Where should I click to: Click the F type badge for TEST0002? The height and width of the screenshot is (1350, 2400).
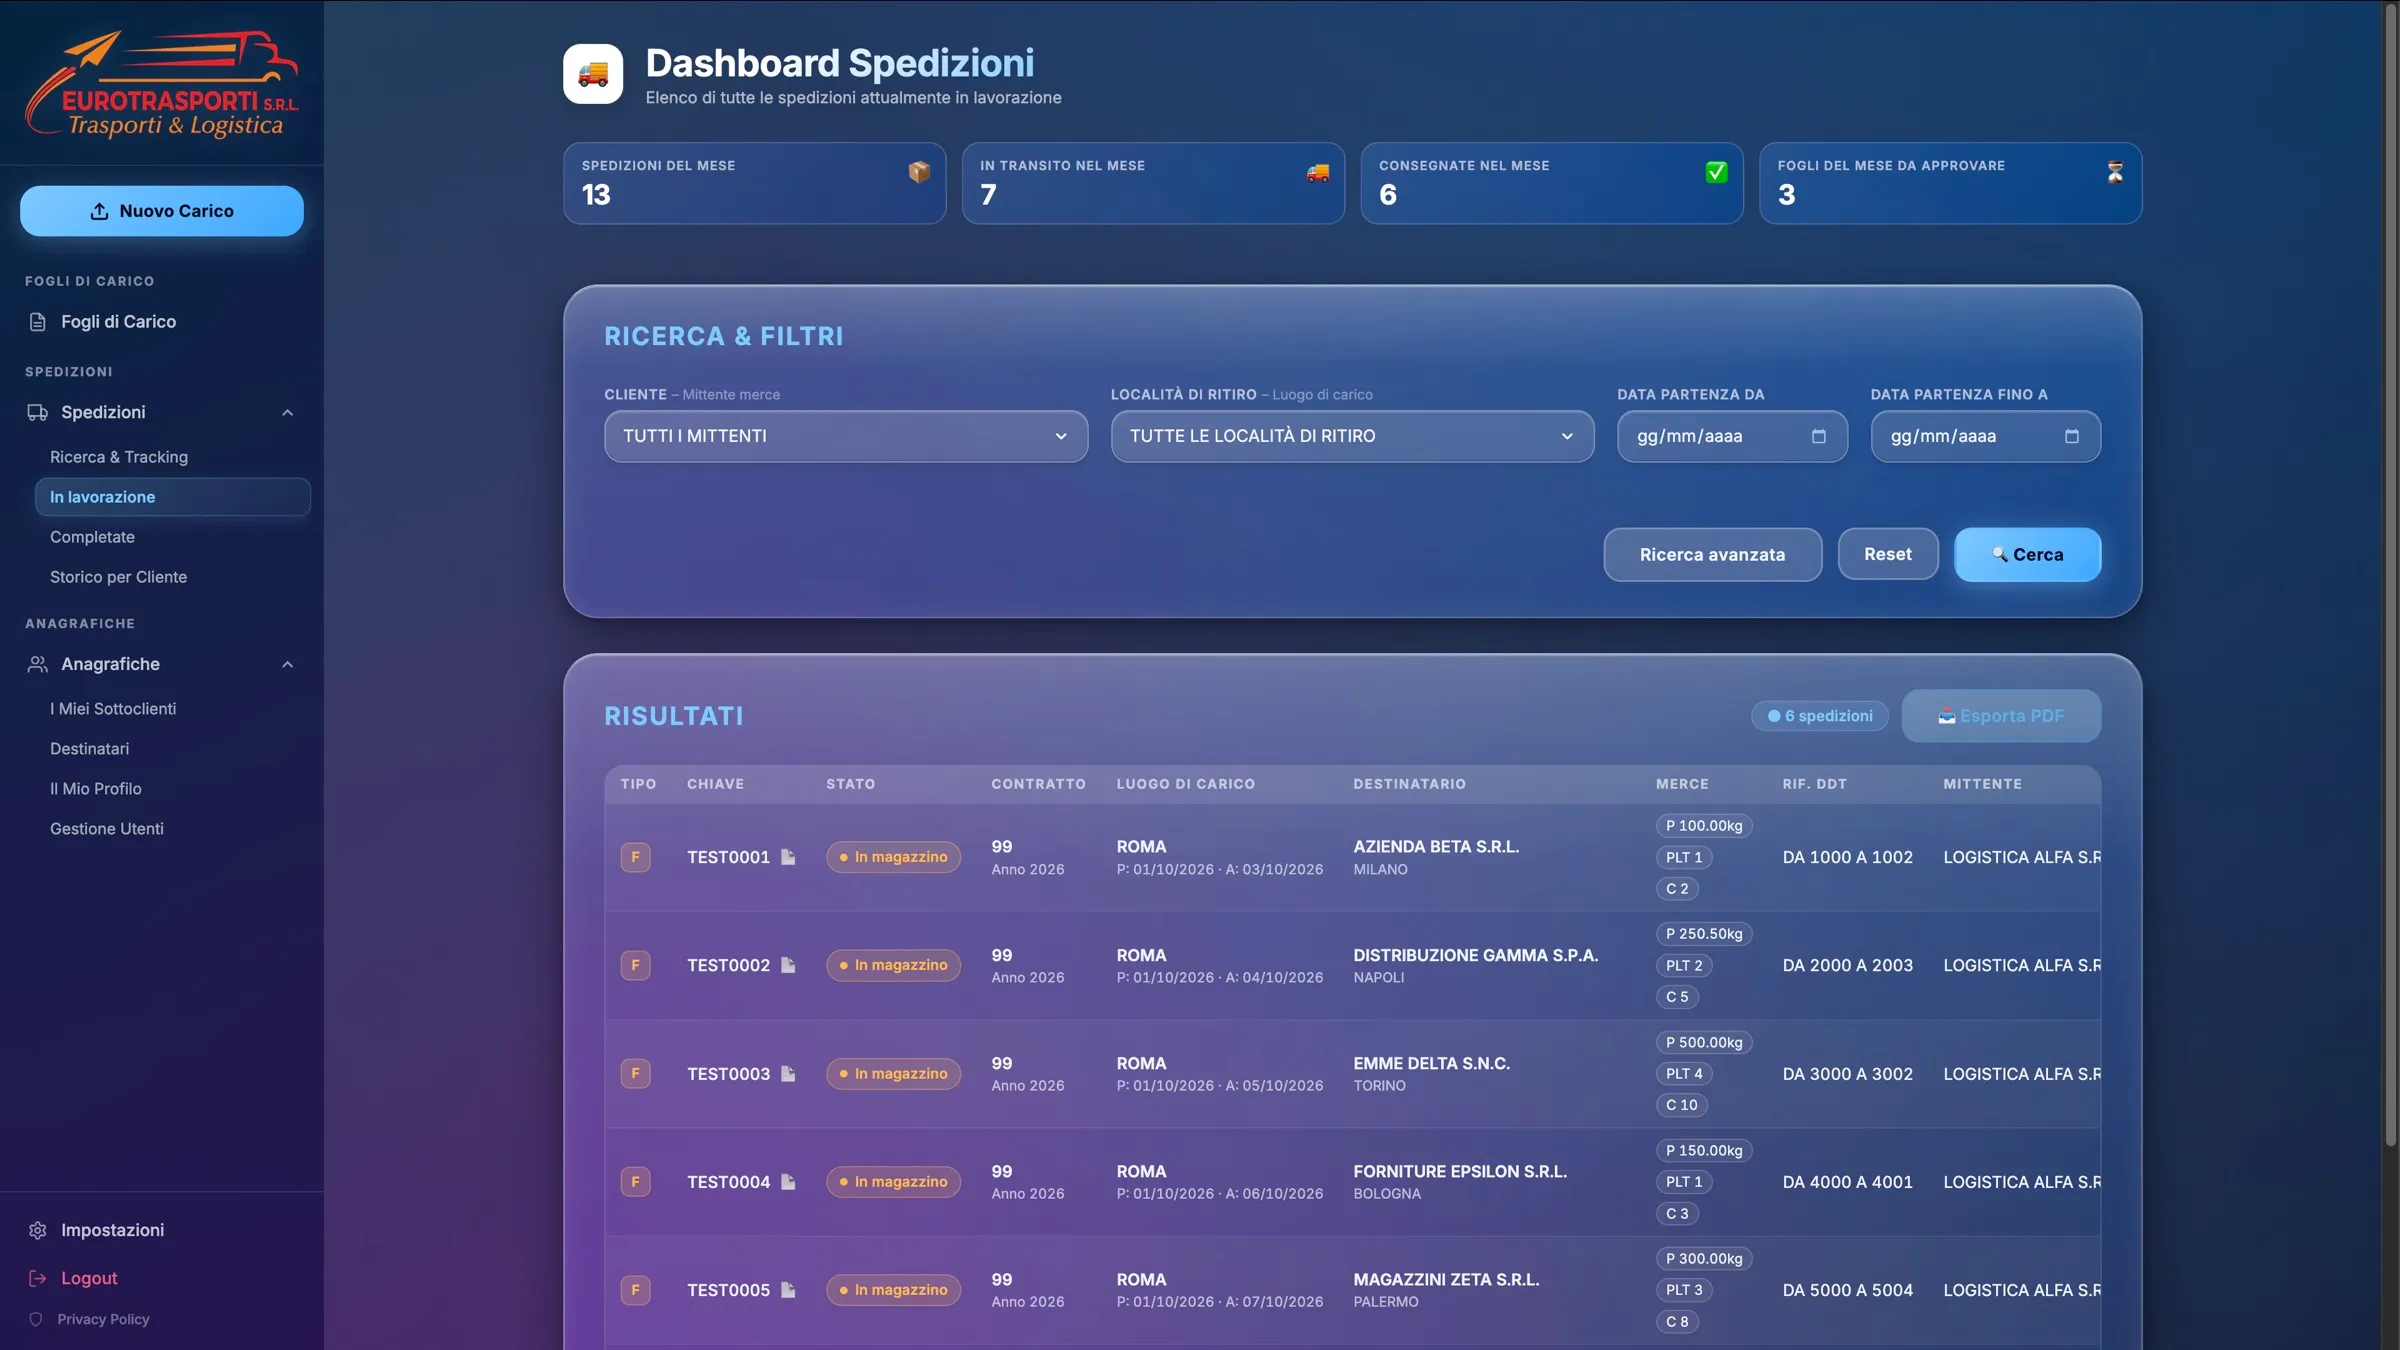coord(635,965)
